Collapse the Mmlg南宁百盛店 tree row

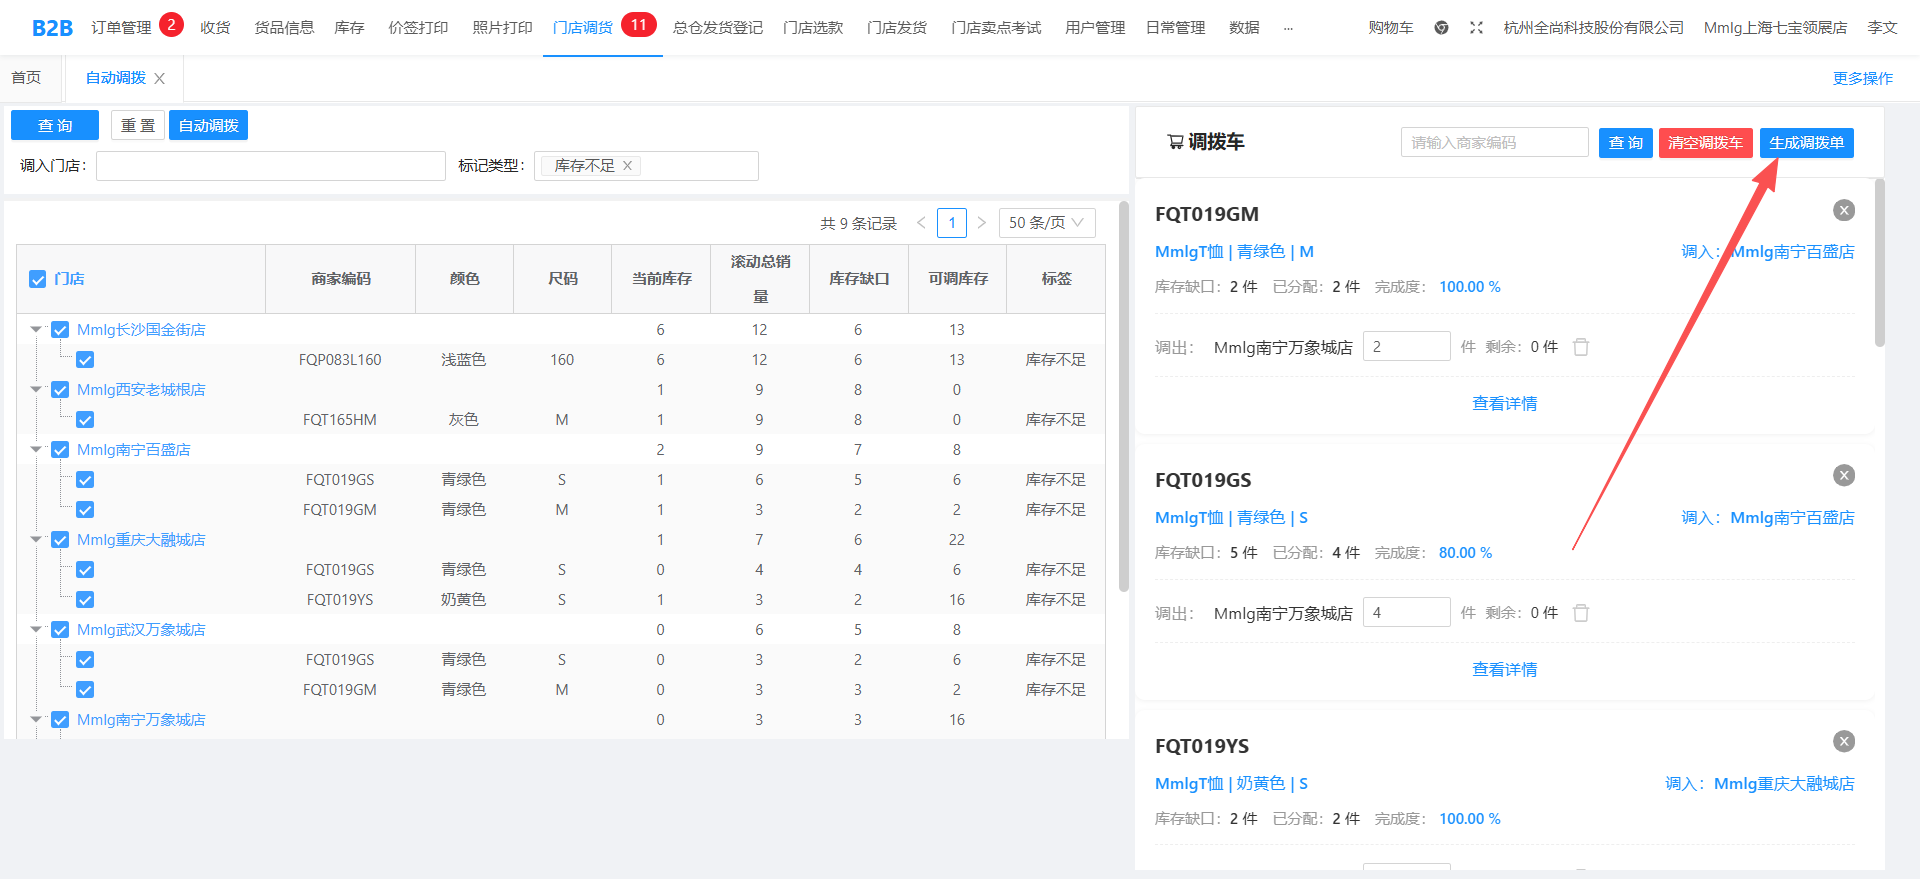(36, 450)
